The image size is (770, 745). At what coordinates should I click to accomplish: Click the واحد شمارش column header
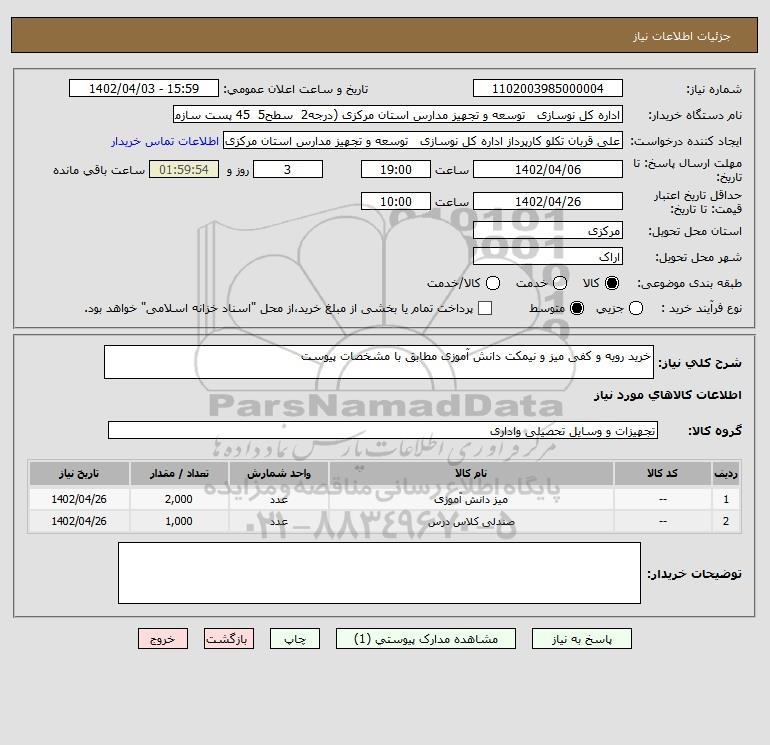279,473
